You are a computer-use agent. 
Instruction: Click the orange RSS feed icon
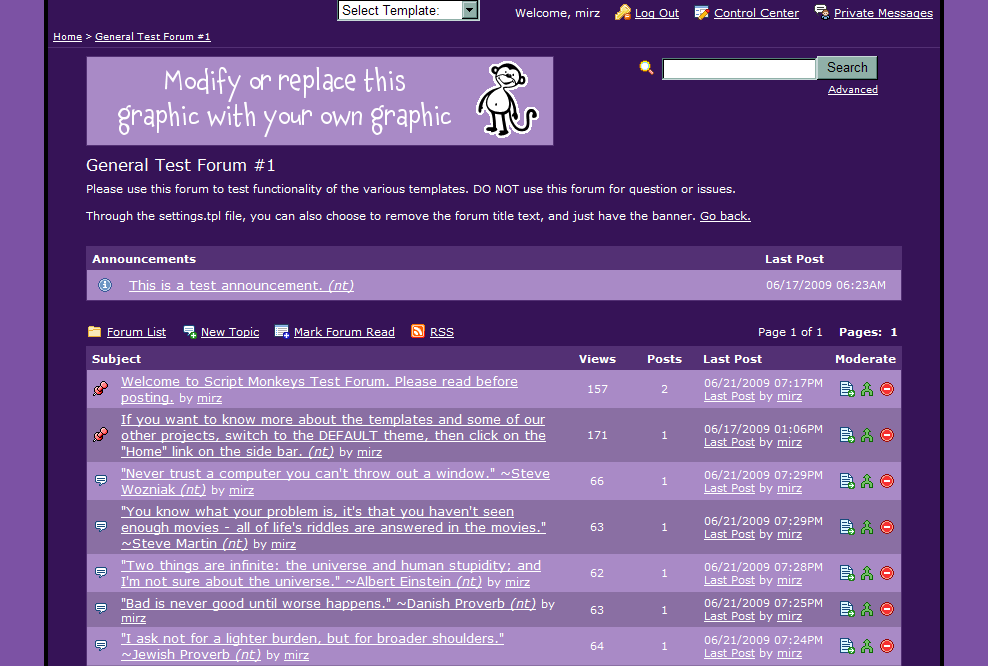pyautogui.click(x=418, y=331)
